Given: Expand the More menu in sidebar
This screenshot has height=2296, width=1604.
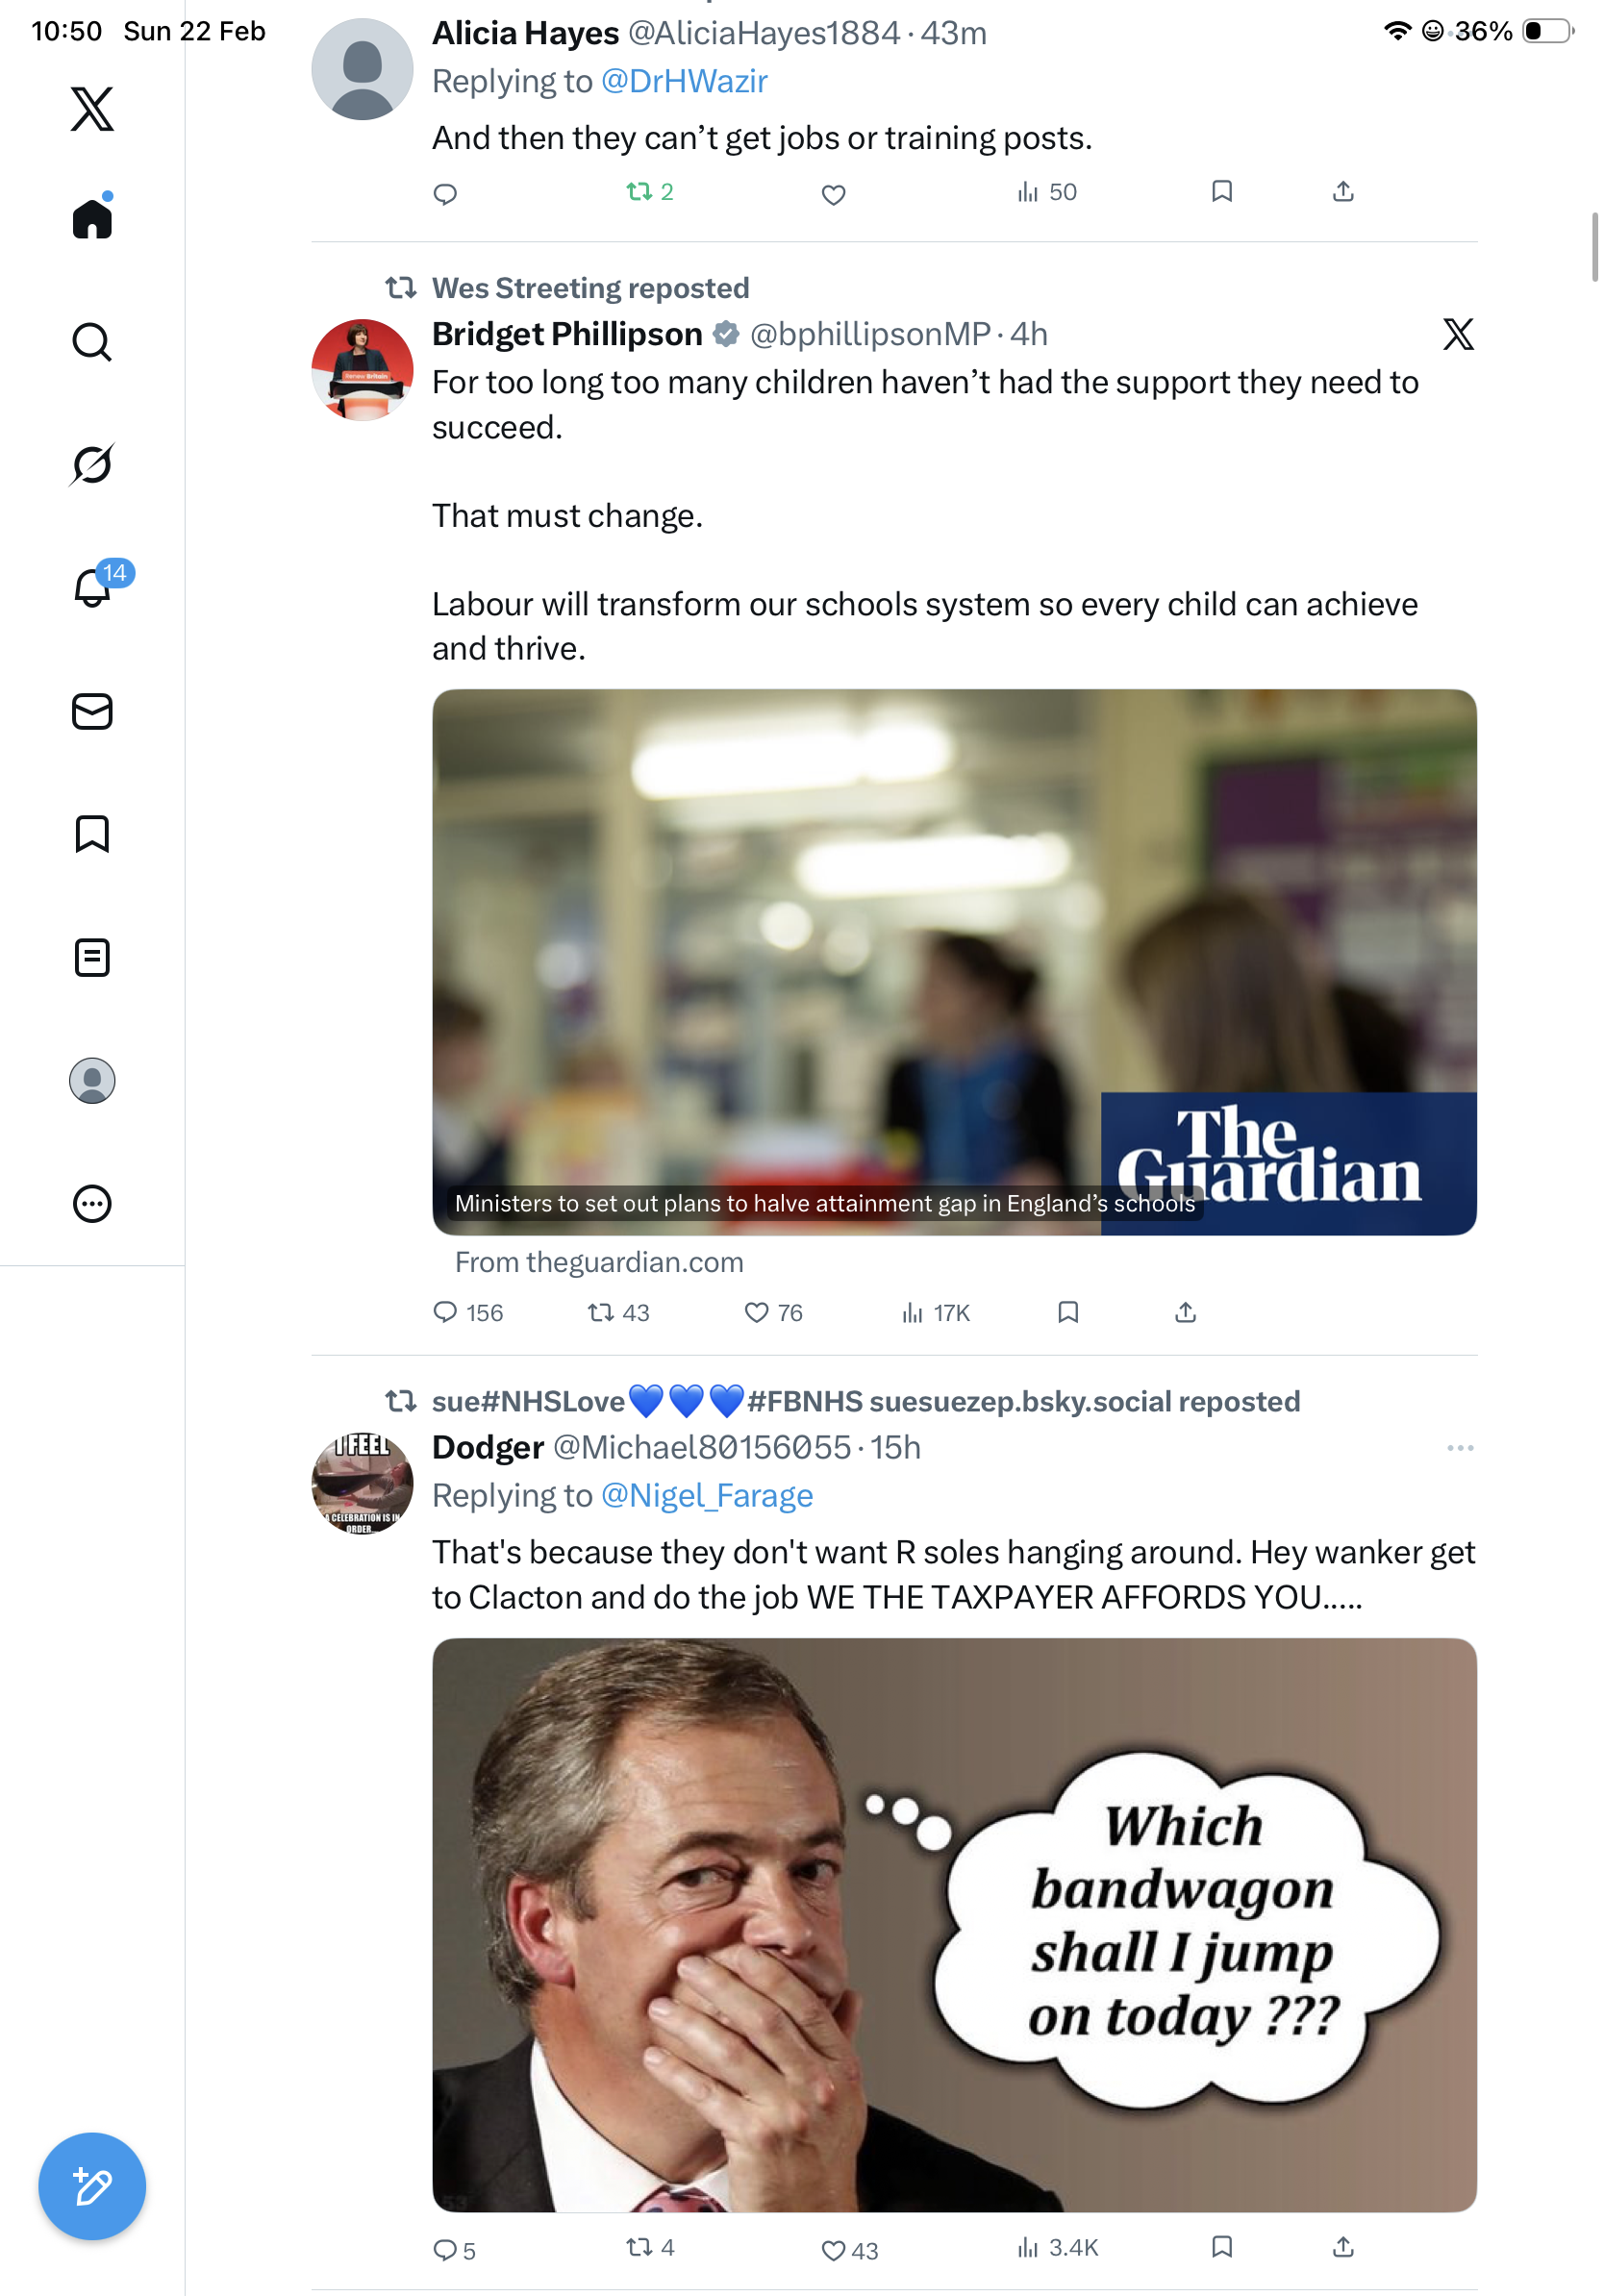Looking at the screenshot, I should [x=92, y=1203].
